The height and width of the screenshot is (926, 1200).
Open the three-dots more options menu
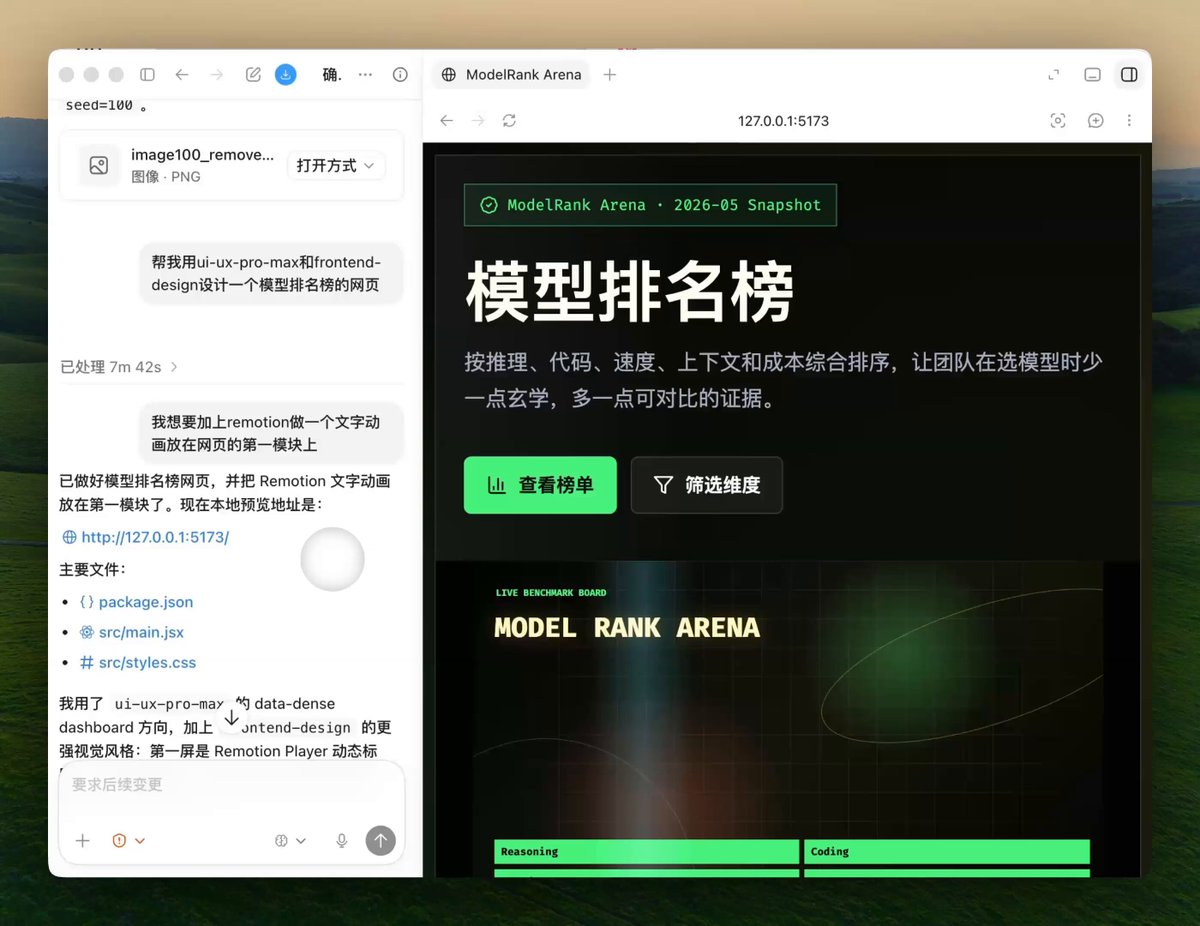pyautogui.click(x=365, y=75)
